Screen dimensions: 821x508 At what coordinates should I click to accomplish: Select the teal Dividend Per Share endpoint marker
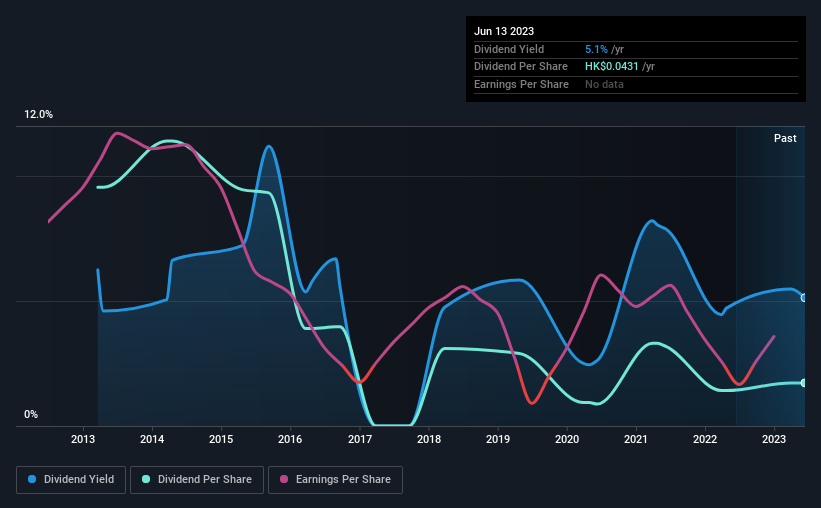pos(804,383)
